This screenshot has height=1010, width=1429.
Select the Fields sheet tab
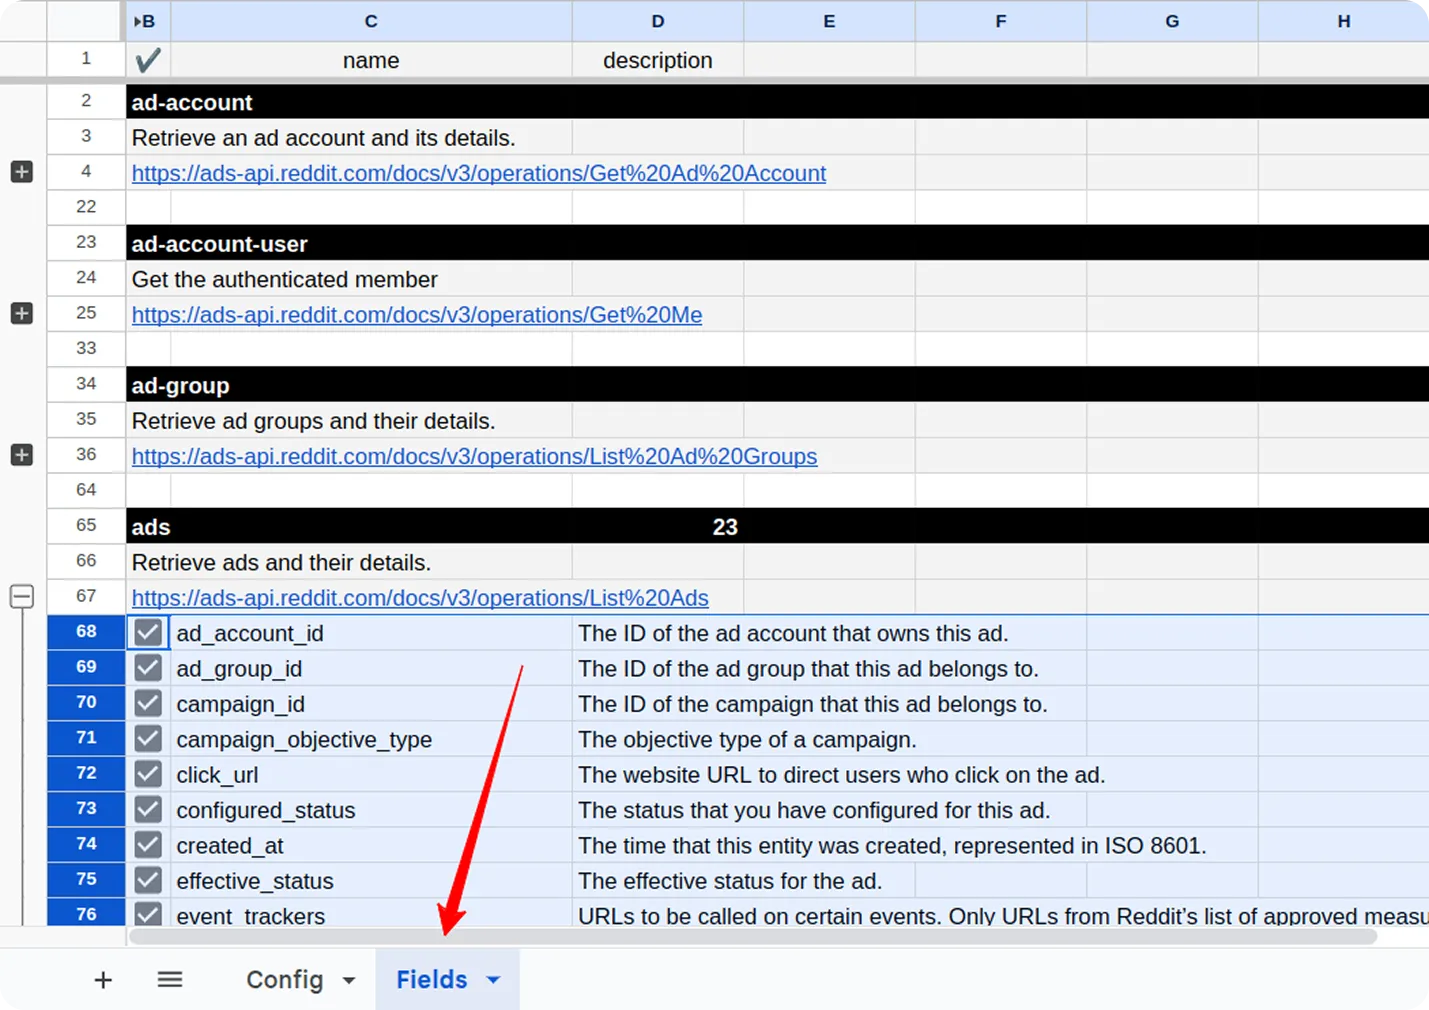click(x=432, y=979)
